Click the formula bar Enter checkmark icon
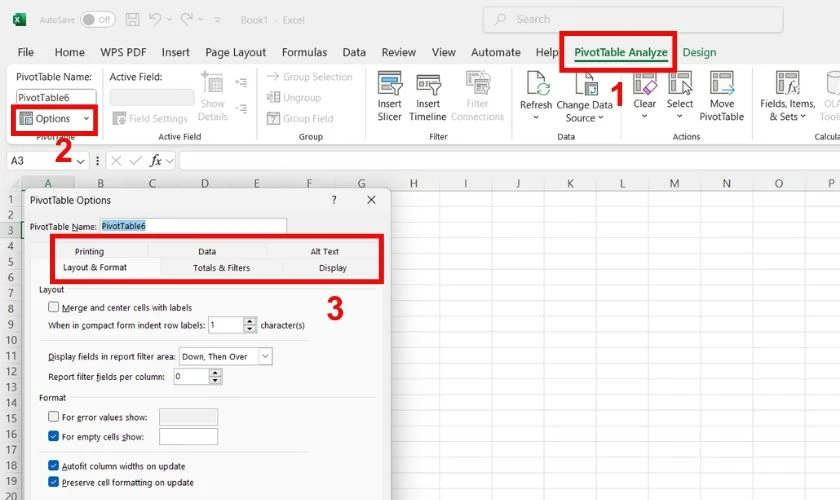Screen dimensions: 840x500 pos(136,160)
